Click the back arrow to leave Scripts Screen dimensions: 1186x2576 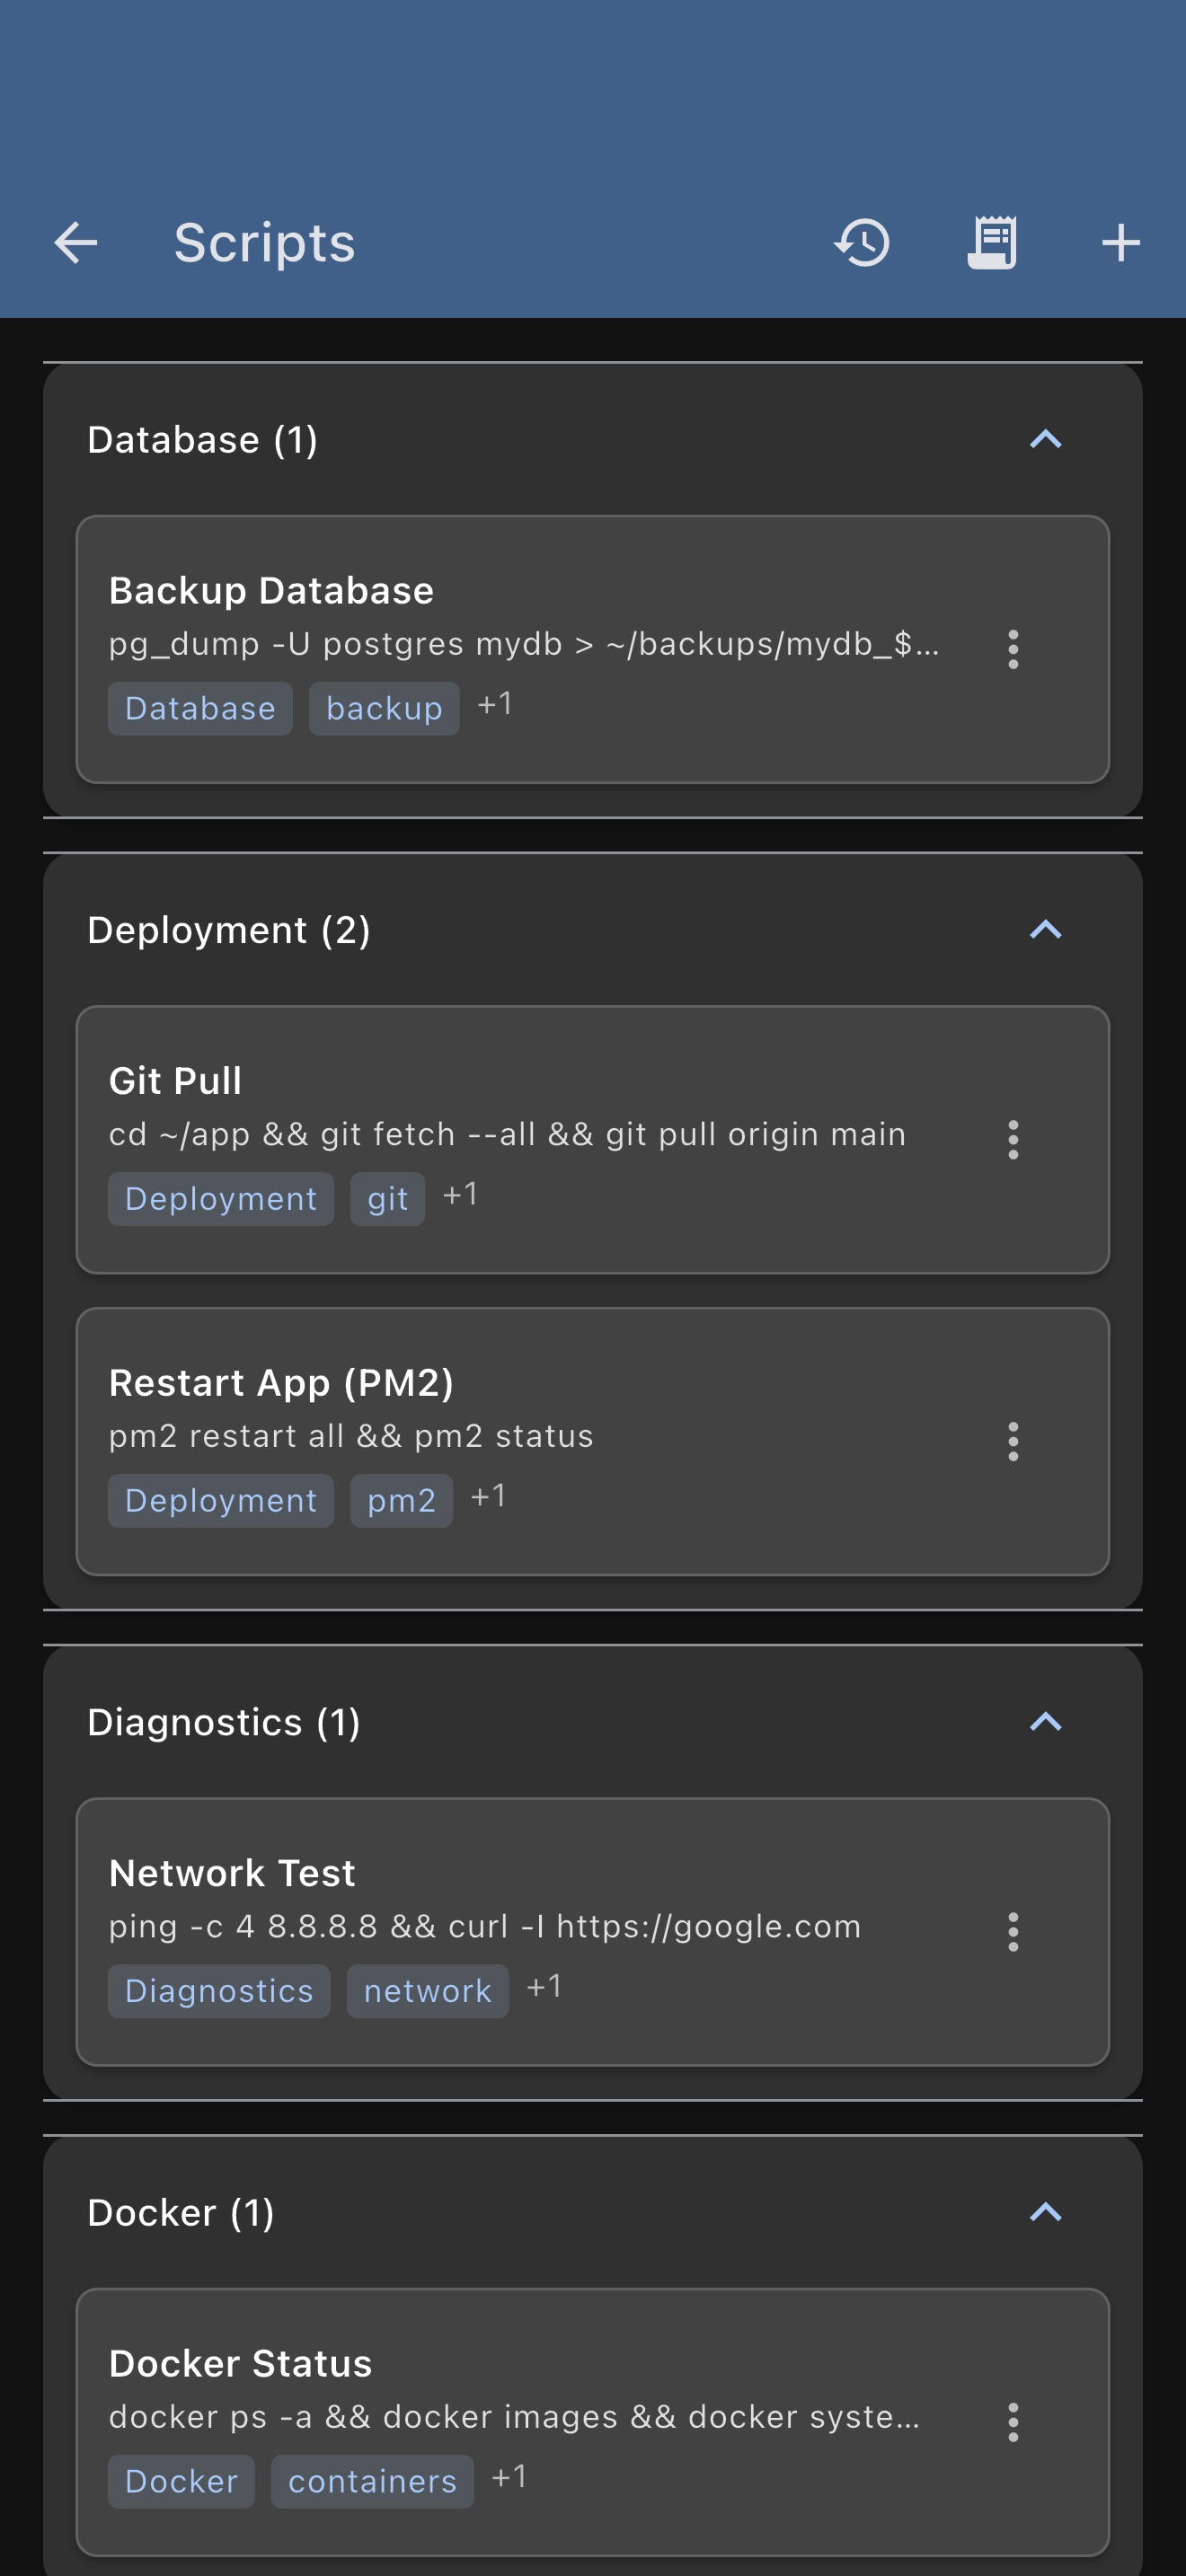75,241
